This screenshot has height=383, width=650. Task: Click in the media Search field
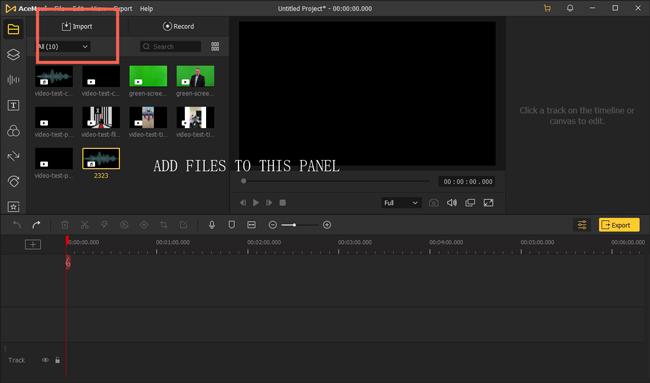[x=170, y=46]
